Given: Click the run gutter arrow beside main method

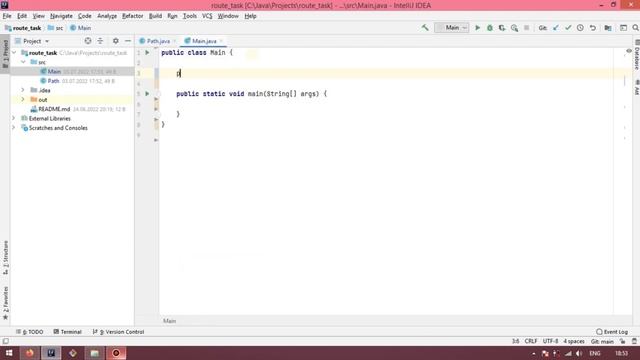Looking at the screenshot, I should click(x=147, y=93).
